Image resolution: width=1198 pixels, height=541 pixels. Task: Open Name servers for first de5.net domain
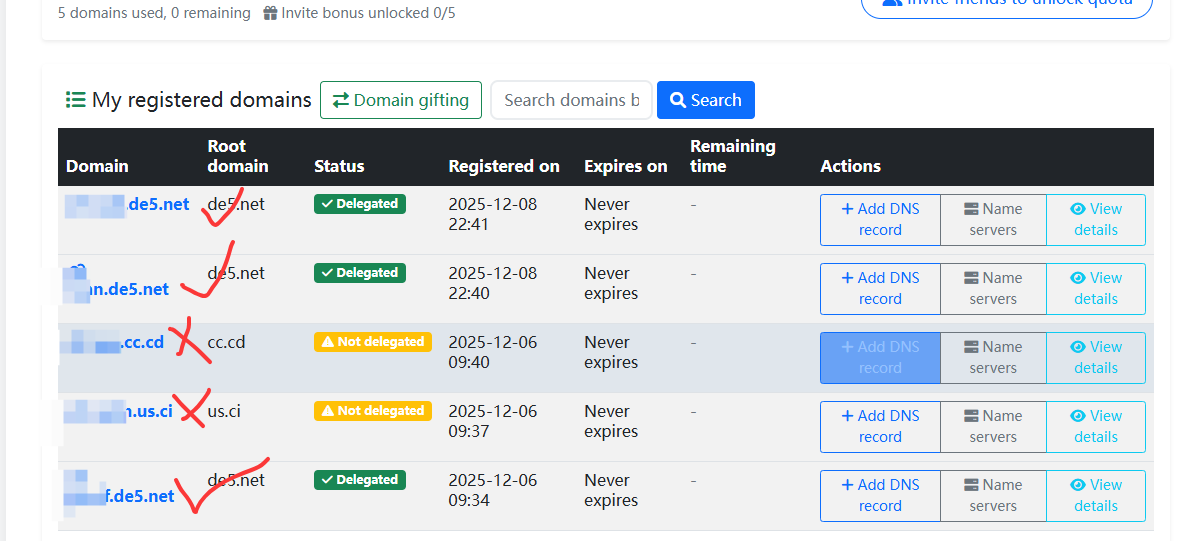click(993, 219)
